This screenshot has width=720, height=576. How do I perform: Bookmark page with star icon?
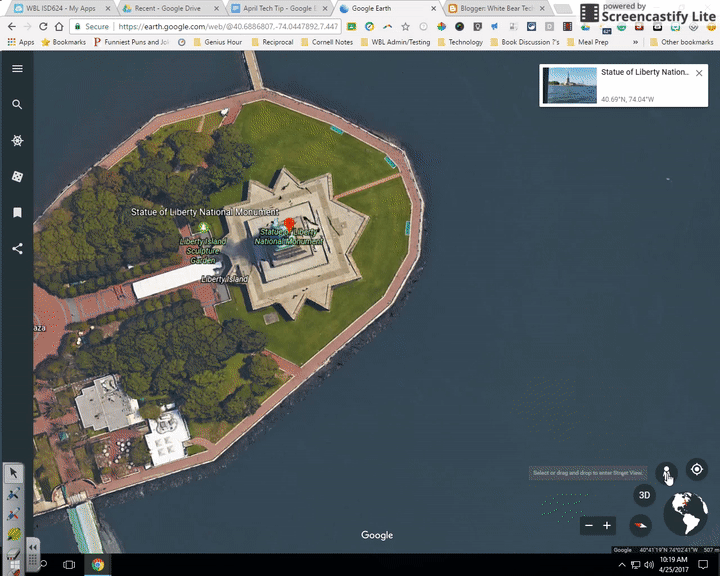coord(405,27)
